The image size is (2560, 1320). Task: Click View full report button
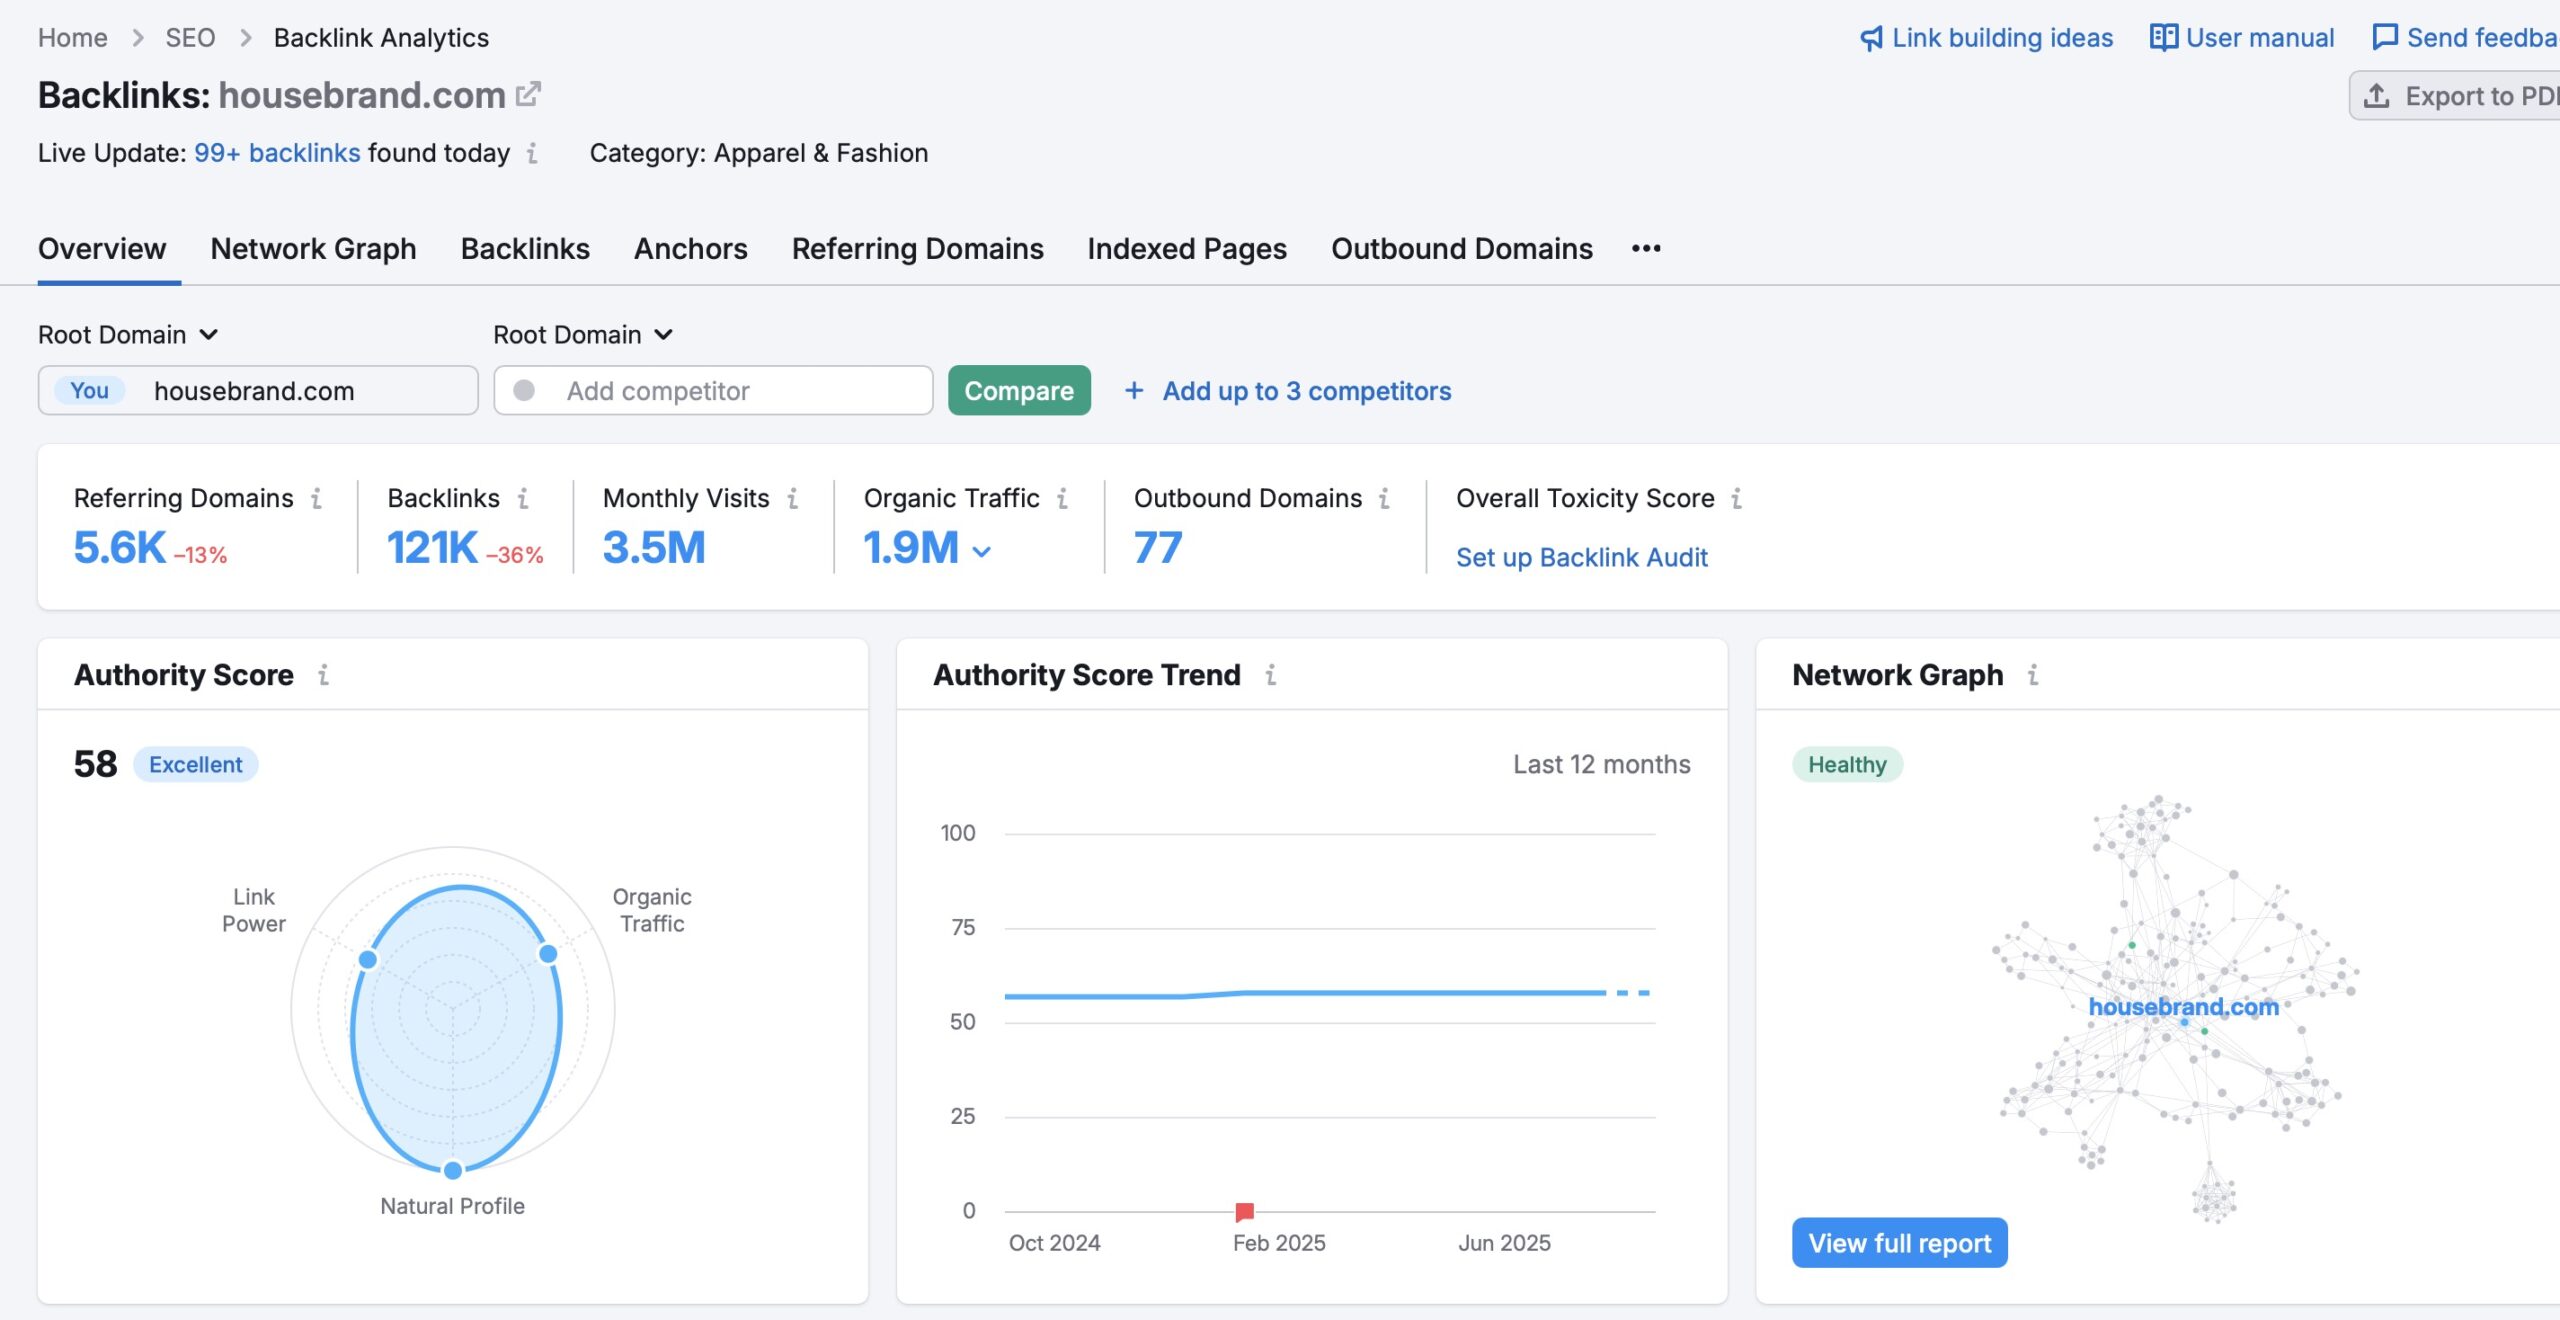pyautogui.click(x=1899, y=1242)
